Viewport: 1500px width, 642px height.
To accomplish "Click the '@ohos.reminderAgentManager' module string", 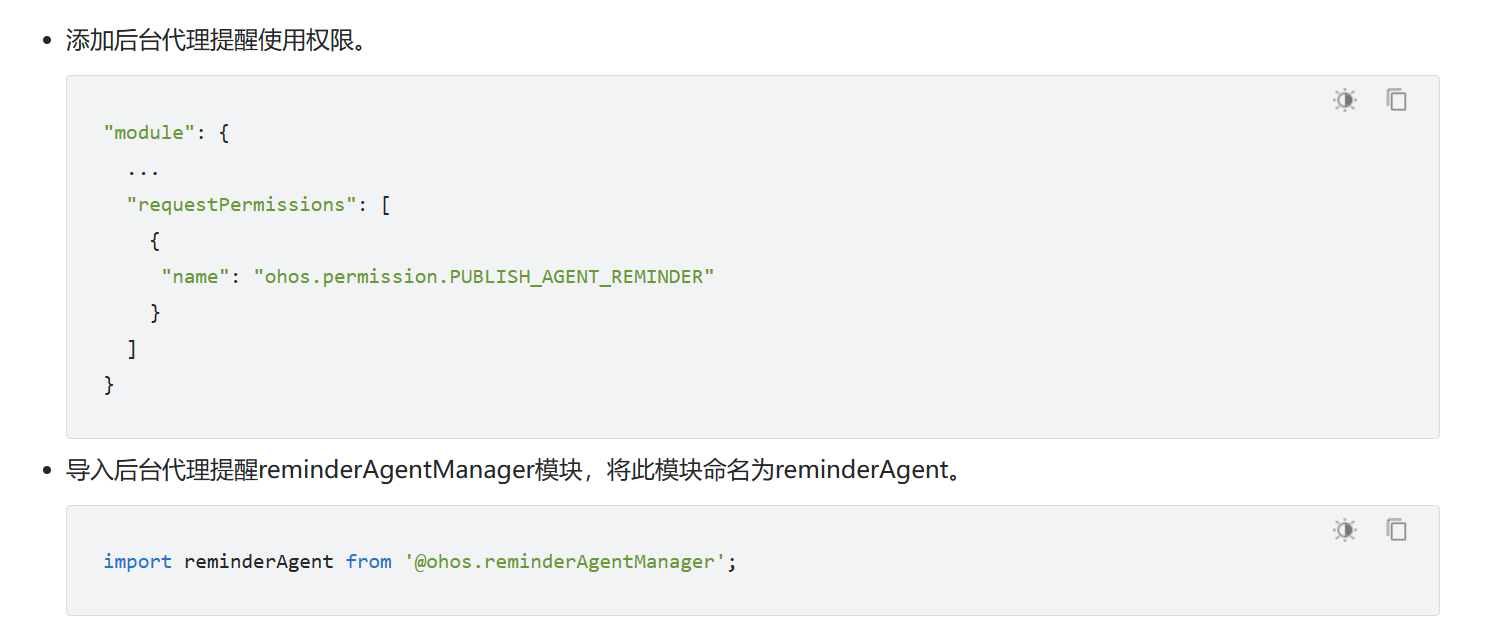I will click(x=565, y=562).
